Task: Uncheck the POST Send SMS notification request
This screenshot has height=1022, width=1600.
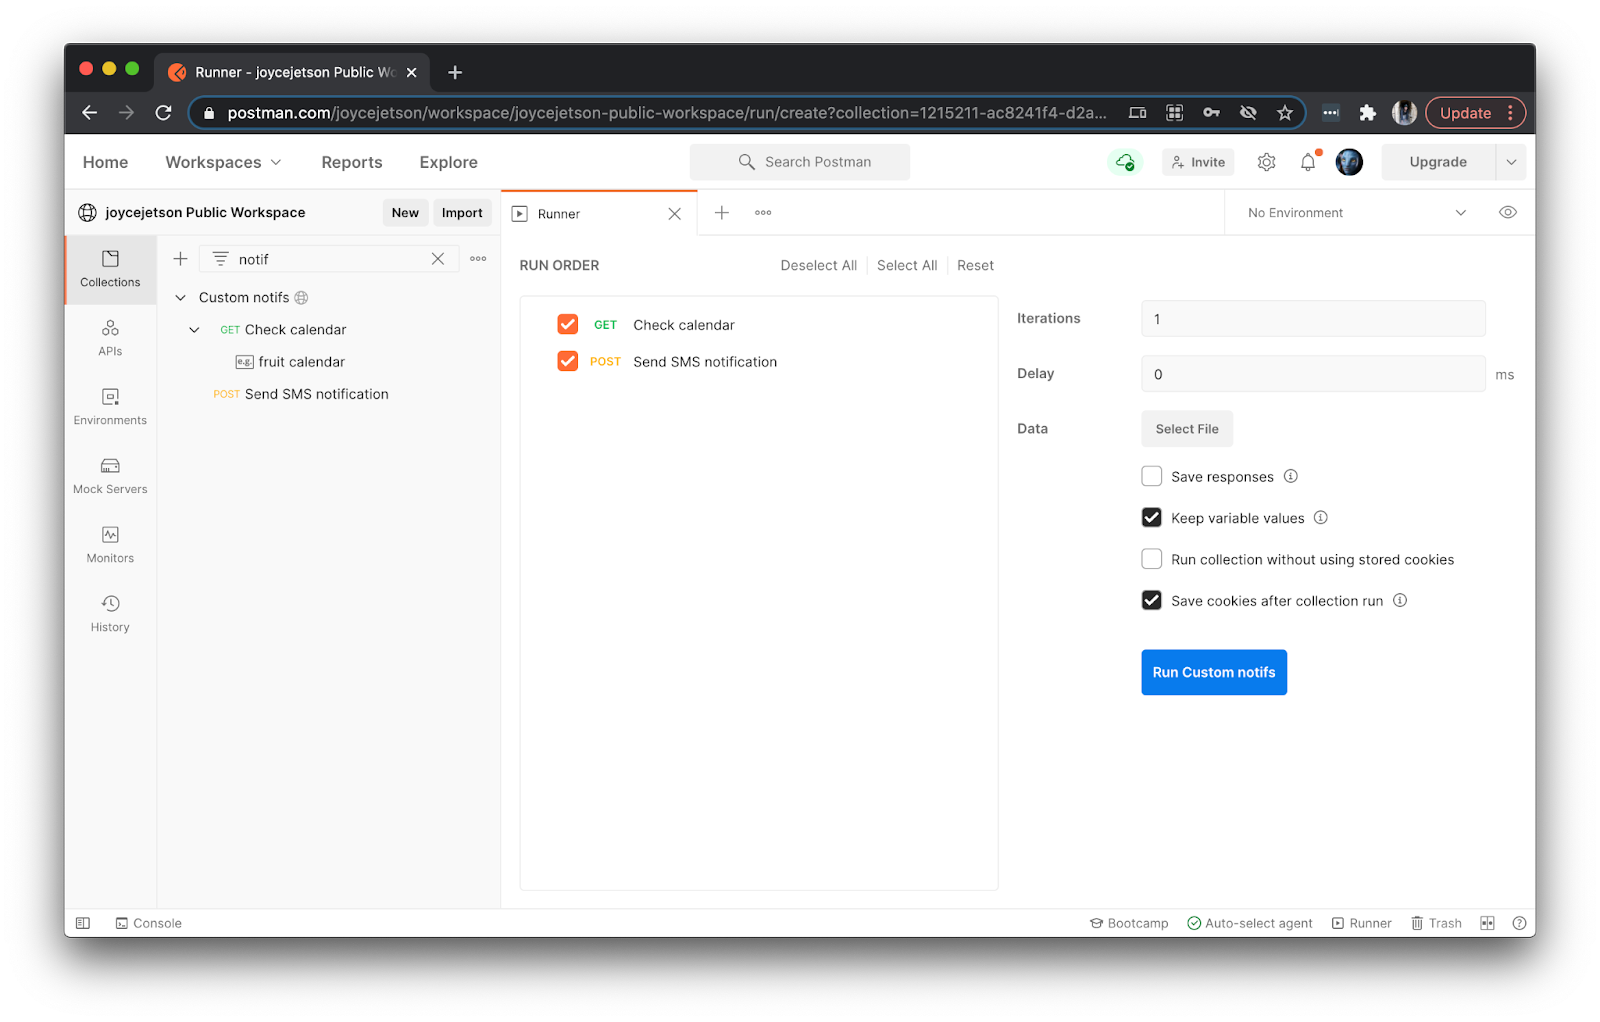Action: pos(568,361)
